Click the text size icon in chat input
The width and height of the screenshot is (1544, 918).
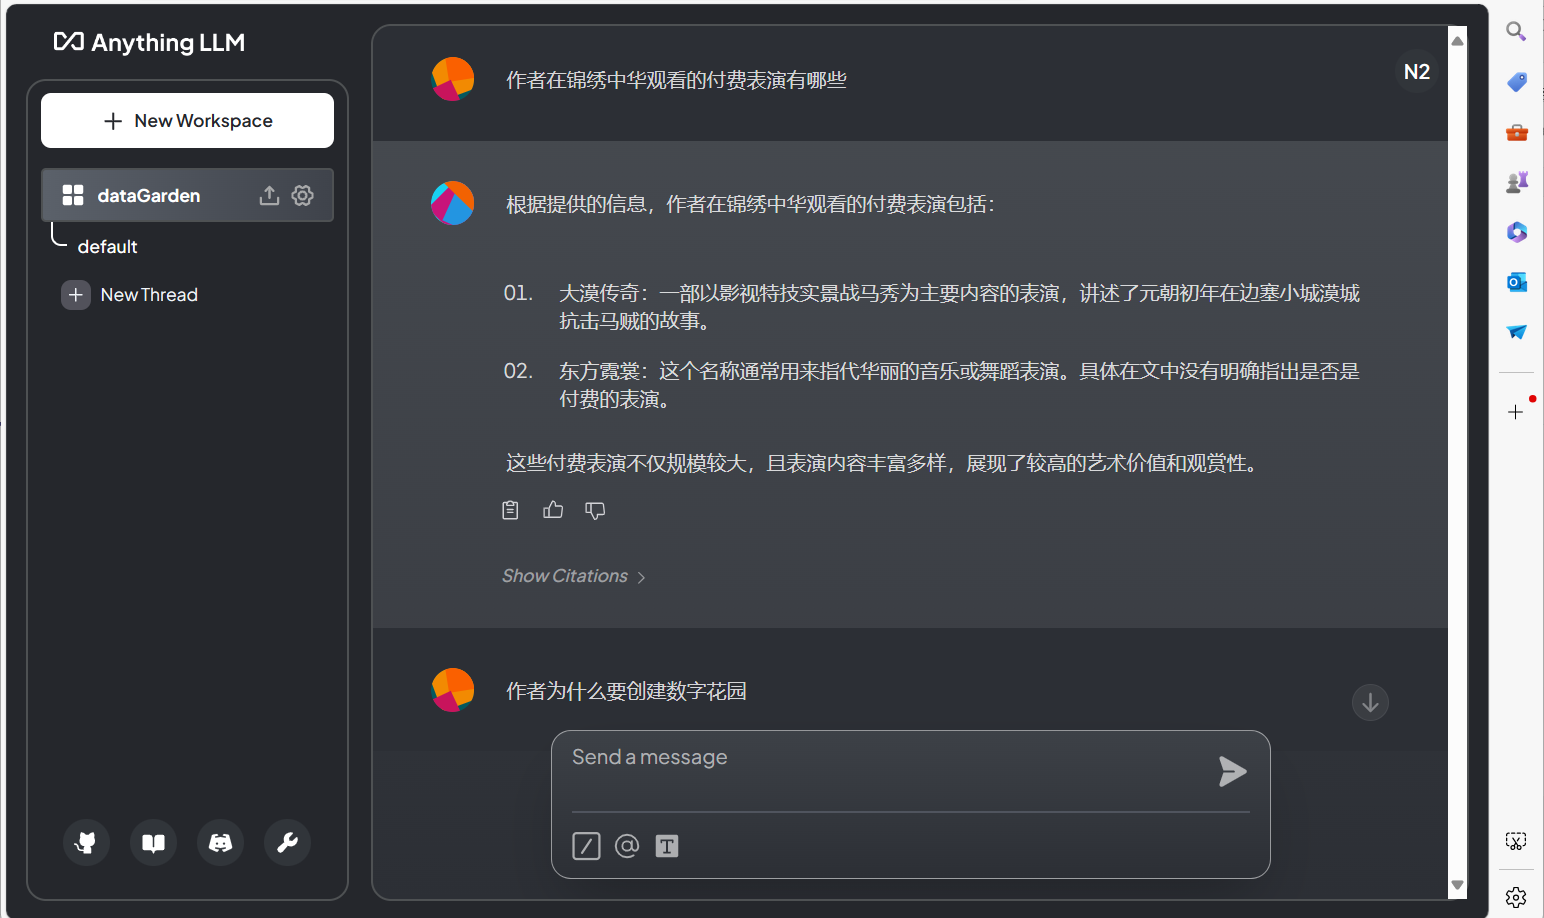(667, 846)
